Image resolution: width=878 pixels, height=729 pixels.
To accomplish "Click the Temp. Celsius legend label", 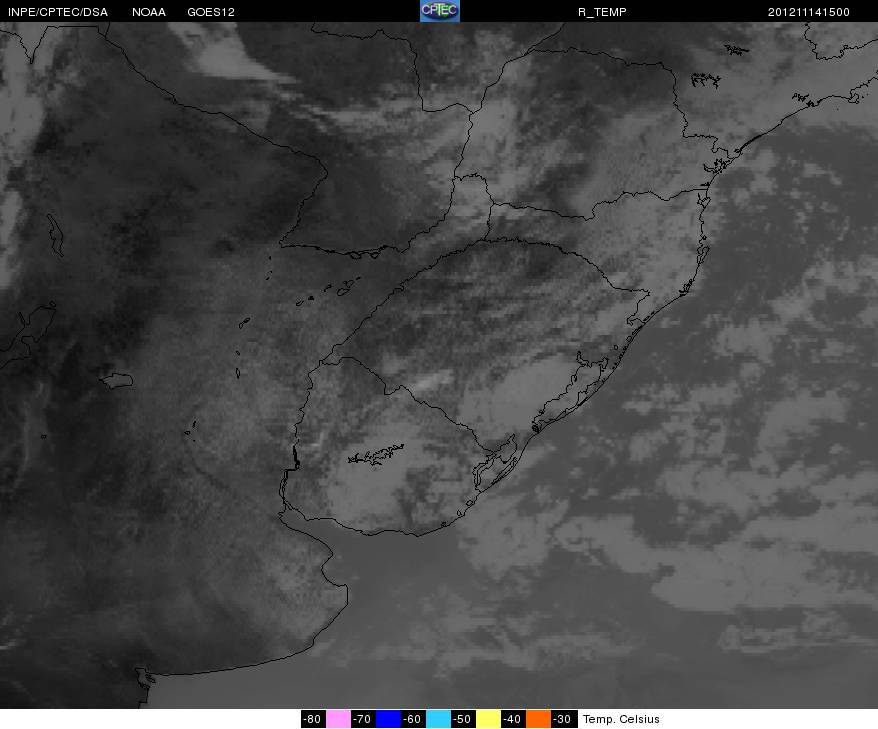I will [621, 719].
